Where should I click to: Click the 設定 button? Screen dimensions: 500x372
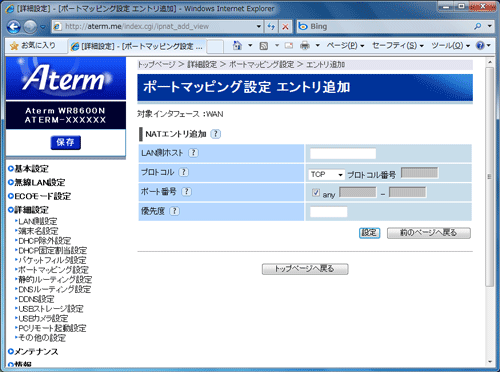point(369,233)
